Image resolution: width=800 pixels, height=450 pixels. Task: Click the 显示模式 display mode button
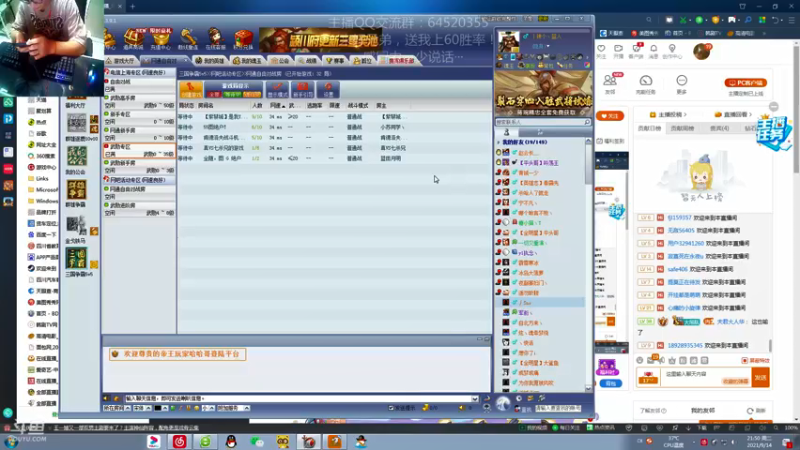pyautogui.click(x=278, y=90)
